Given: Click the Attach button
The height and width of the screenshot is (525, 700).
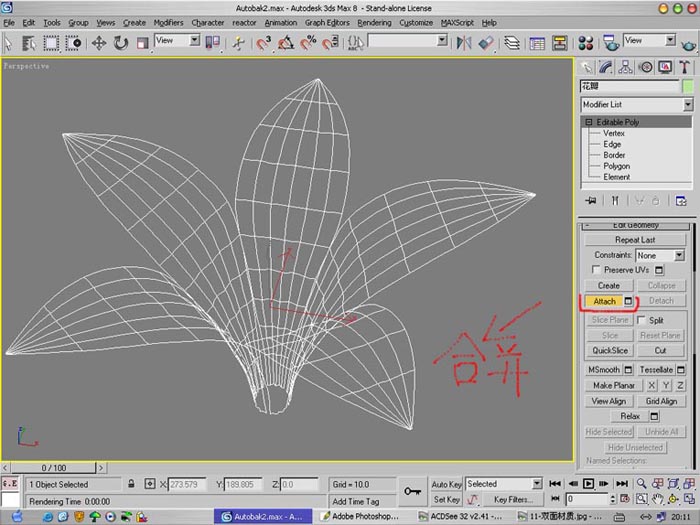Looking at the screenshot, I should point(604,301).
